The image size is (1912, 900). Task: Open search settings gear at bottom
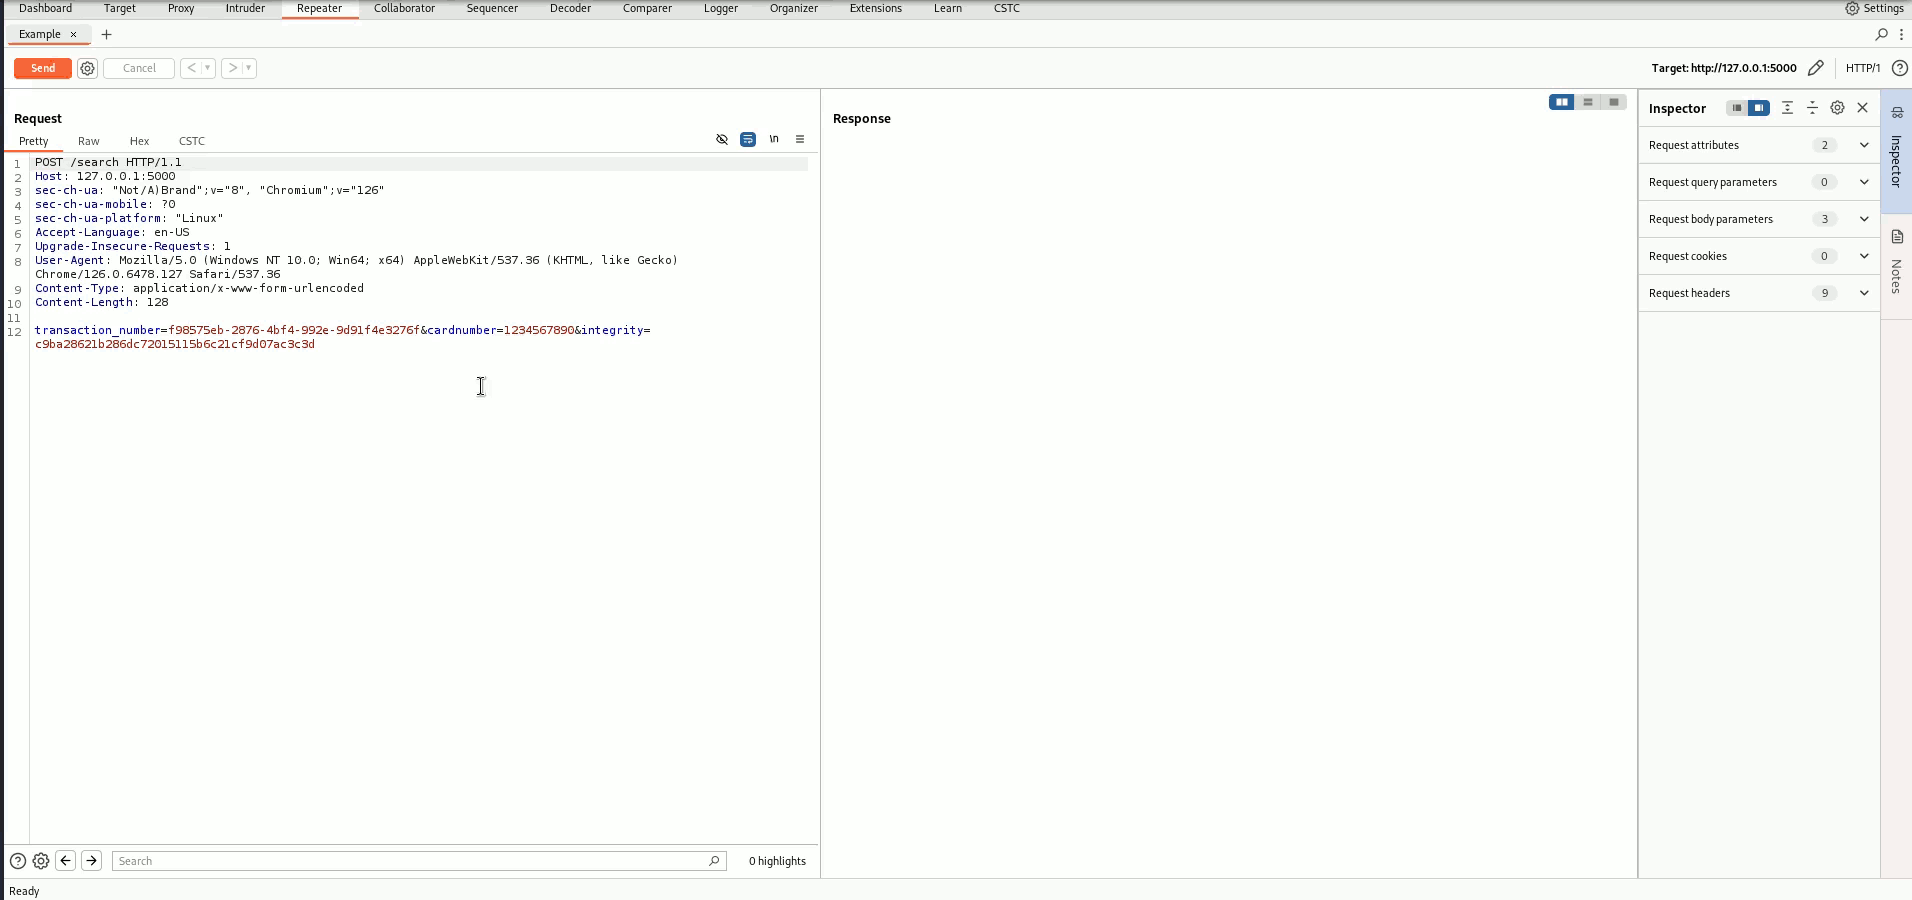pyautogui.click(x=41, y=861)
